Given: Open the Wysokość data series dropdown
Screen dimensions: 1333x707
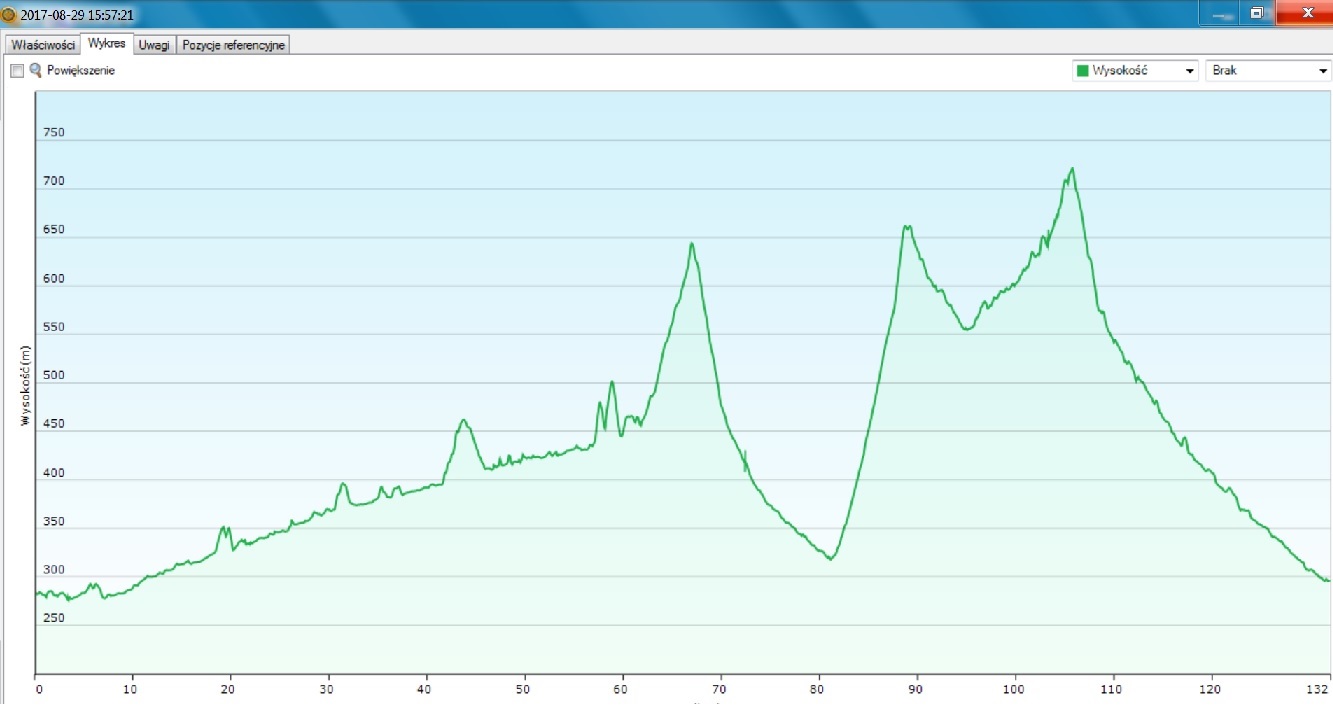Looking at the screenshot, I should (x=1134, y=71).
